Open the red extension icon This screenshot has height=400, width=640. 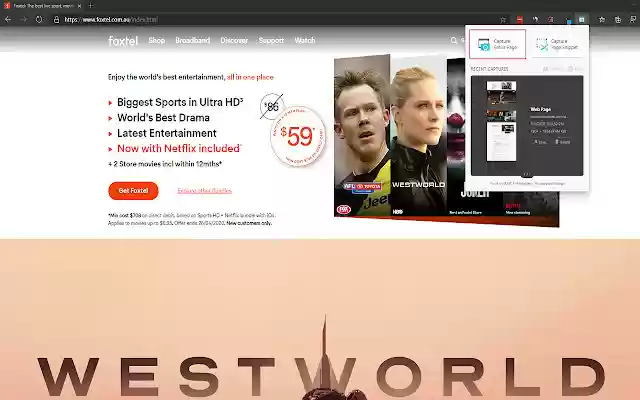point(519,20)
